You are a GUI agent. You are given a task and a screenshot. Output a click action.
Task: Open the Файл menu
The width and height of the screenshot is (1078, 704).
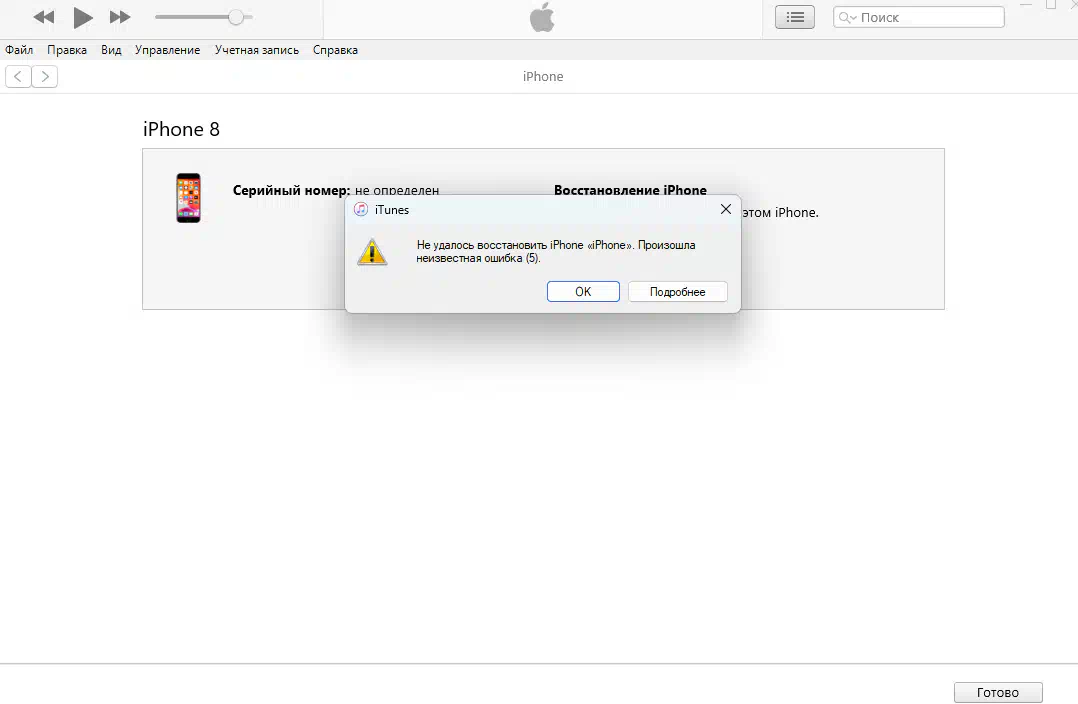click(x=19, y=50)
